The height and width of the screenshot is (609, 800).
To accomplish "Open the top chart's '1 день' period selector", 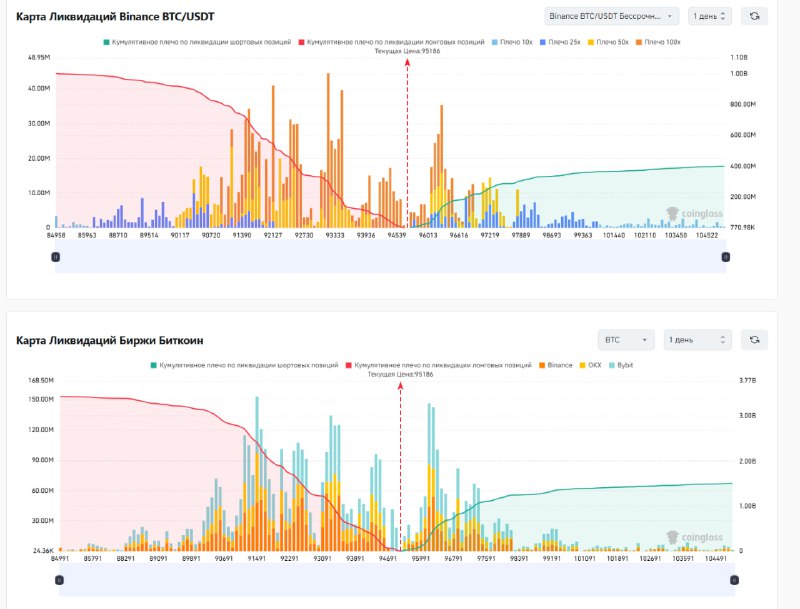I will (710, 16).
